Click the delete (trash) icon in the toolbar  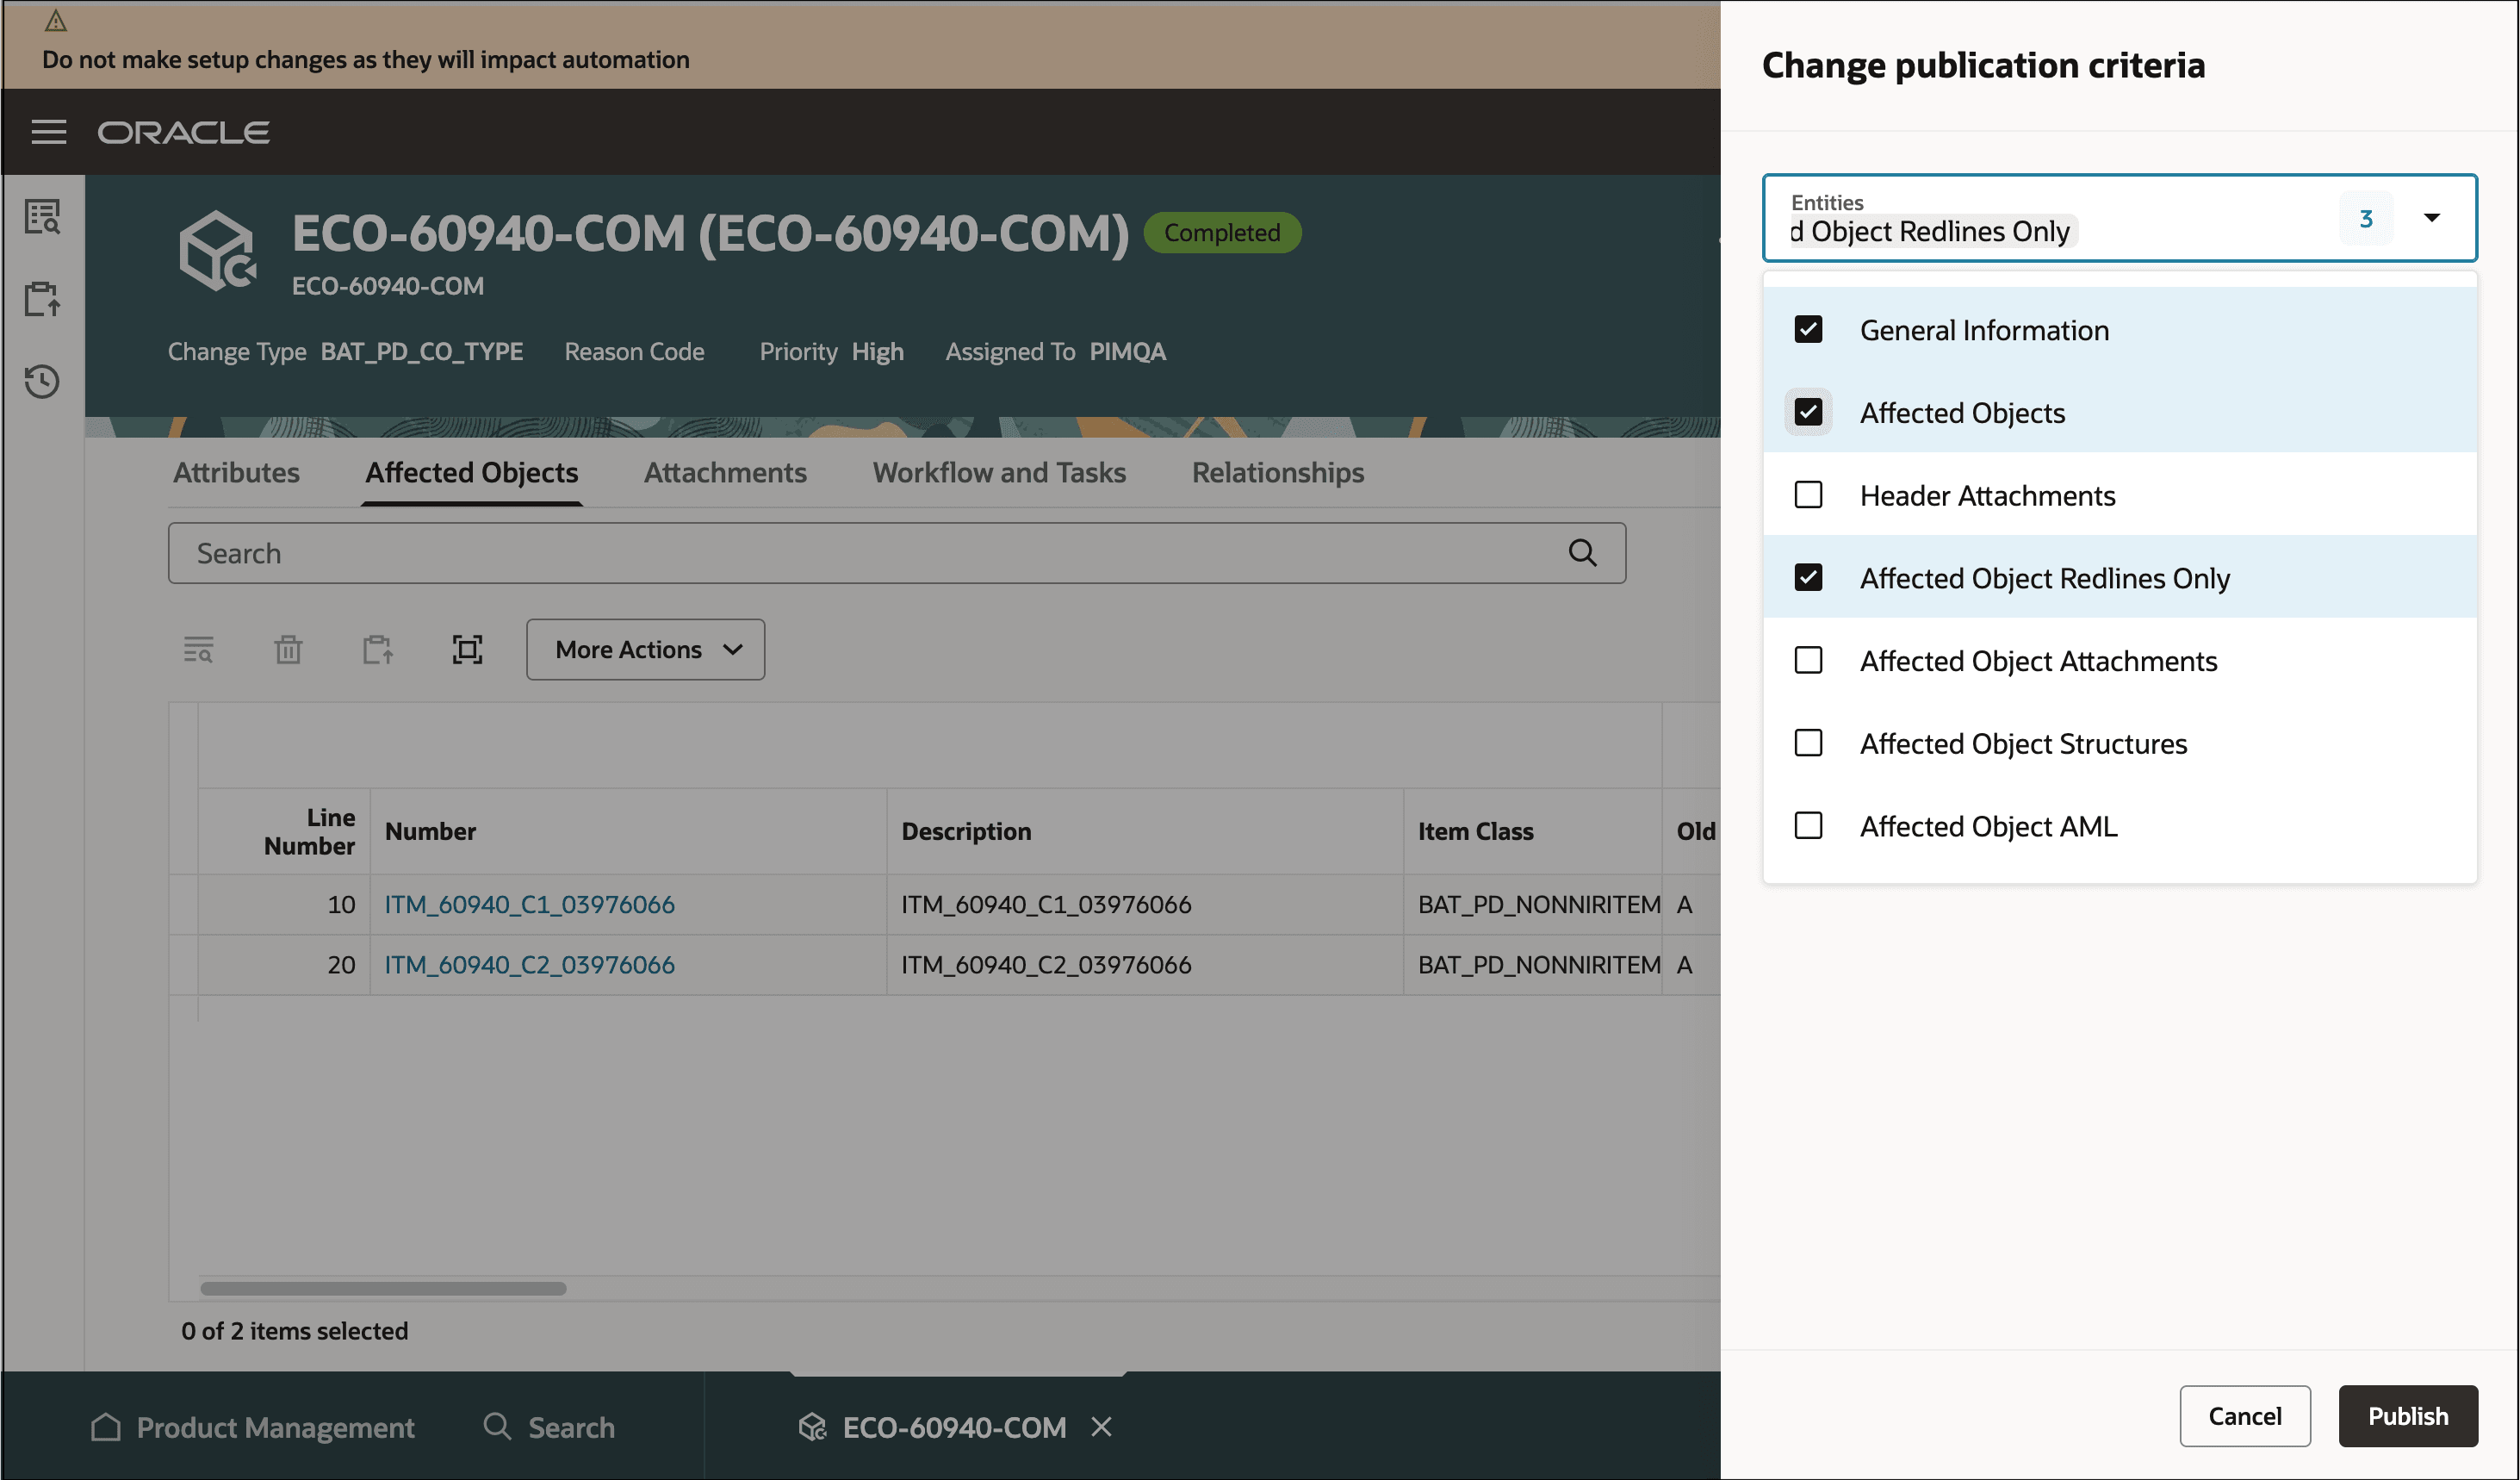(288, 649)
